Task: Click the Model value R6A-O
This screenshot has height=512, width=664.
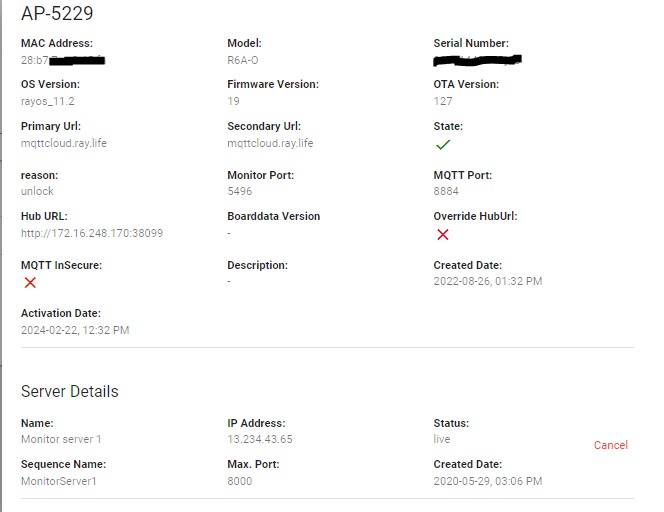Action: (x=244, y=60)
